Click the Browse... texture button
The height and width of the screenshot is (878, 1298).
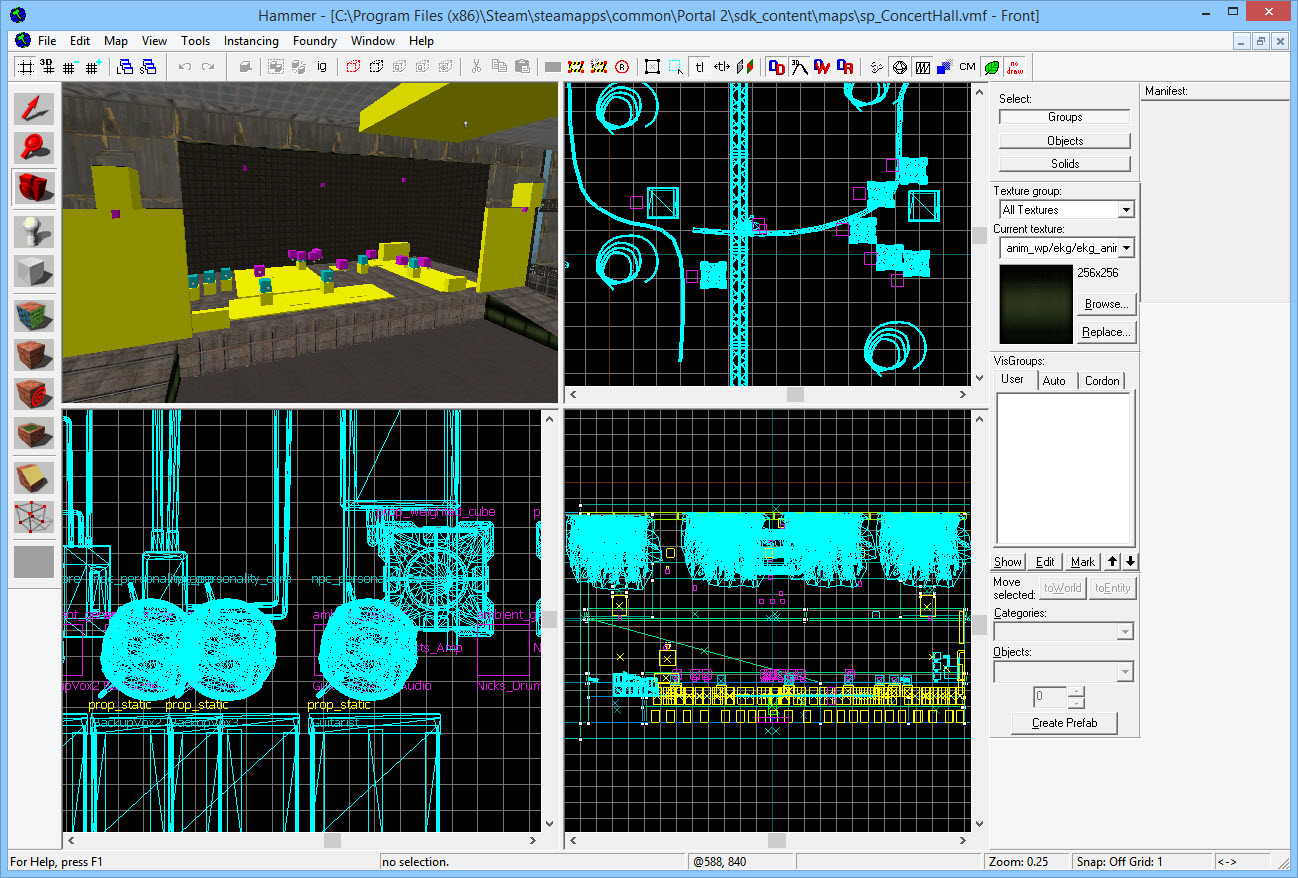(1107, 304)
